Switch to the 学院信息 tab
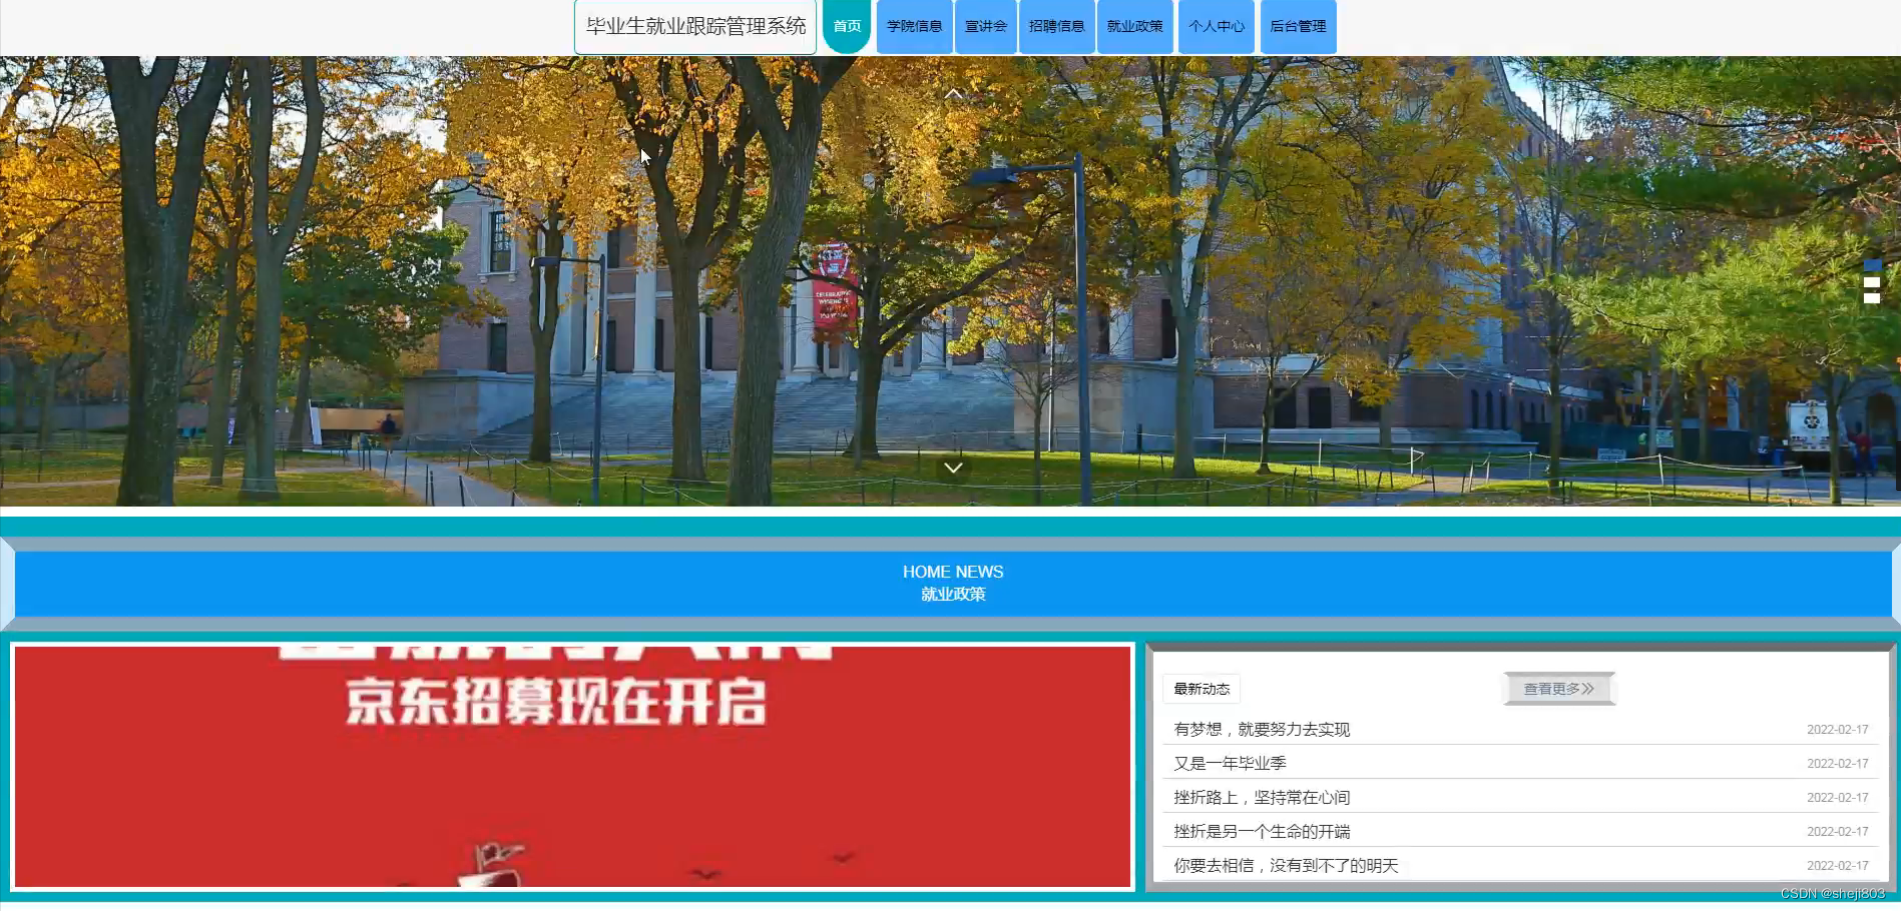The height and width of the screenshot is (911, 1901). (x=913, y=27)
